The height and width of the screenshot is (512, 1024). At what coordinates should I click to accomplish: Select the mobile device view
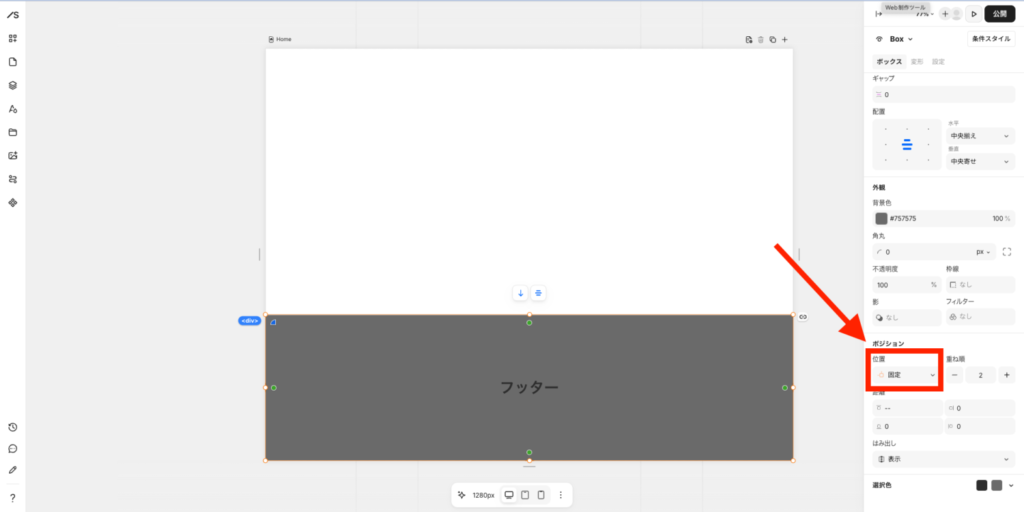coord(541,495)
